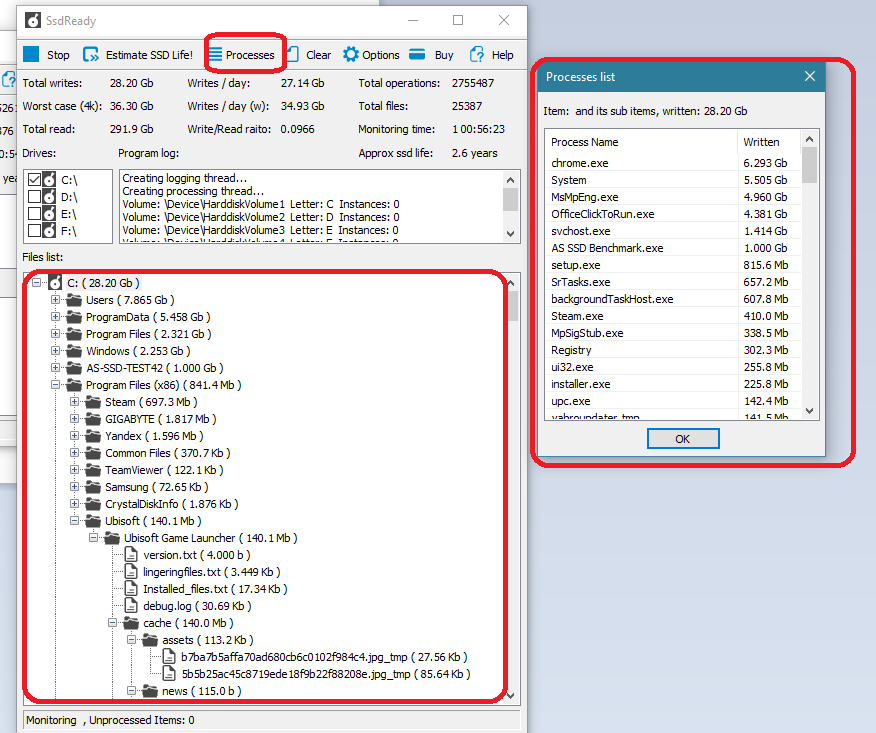Uncheck the C:\ drive checkbox
Viewport: 876px width, 733px height.
tap(35, 179)
